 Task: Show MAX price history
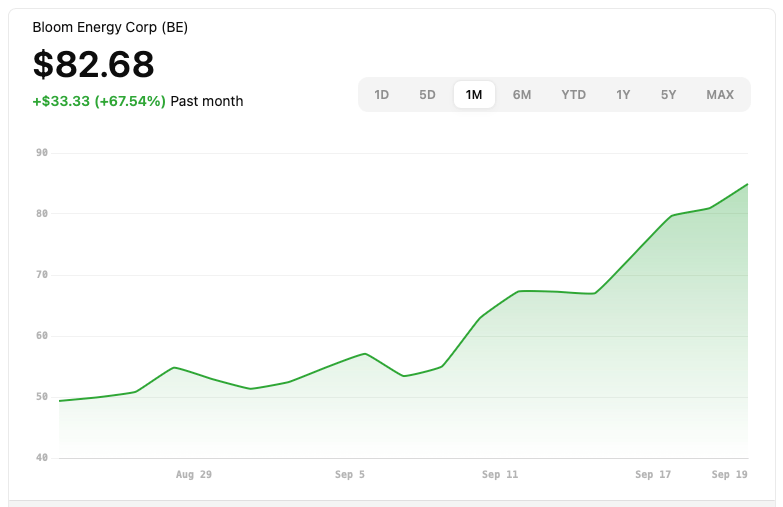(720, 94)
